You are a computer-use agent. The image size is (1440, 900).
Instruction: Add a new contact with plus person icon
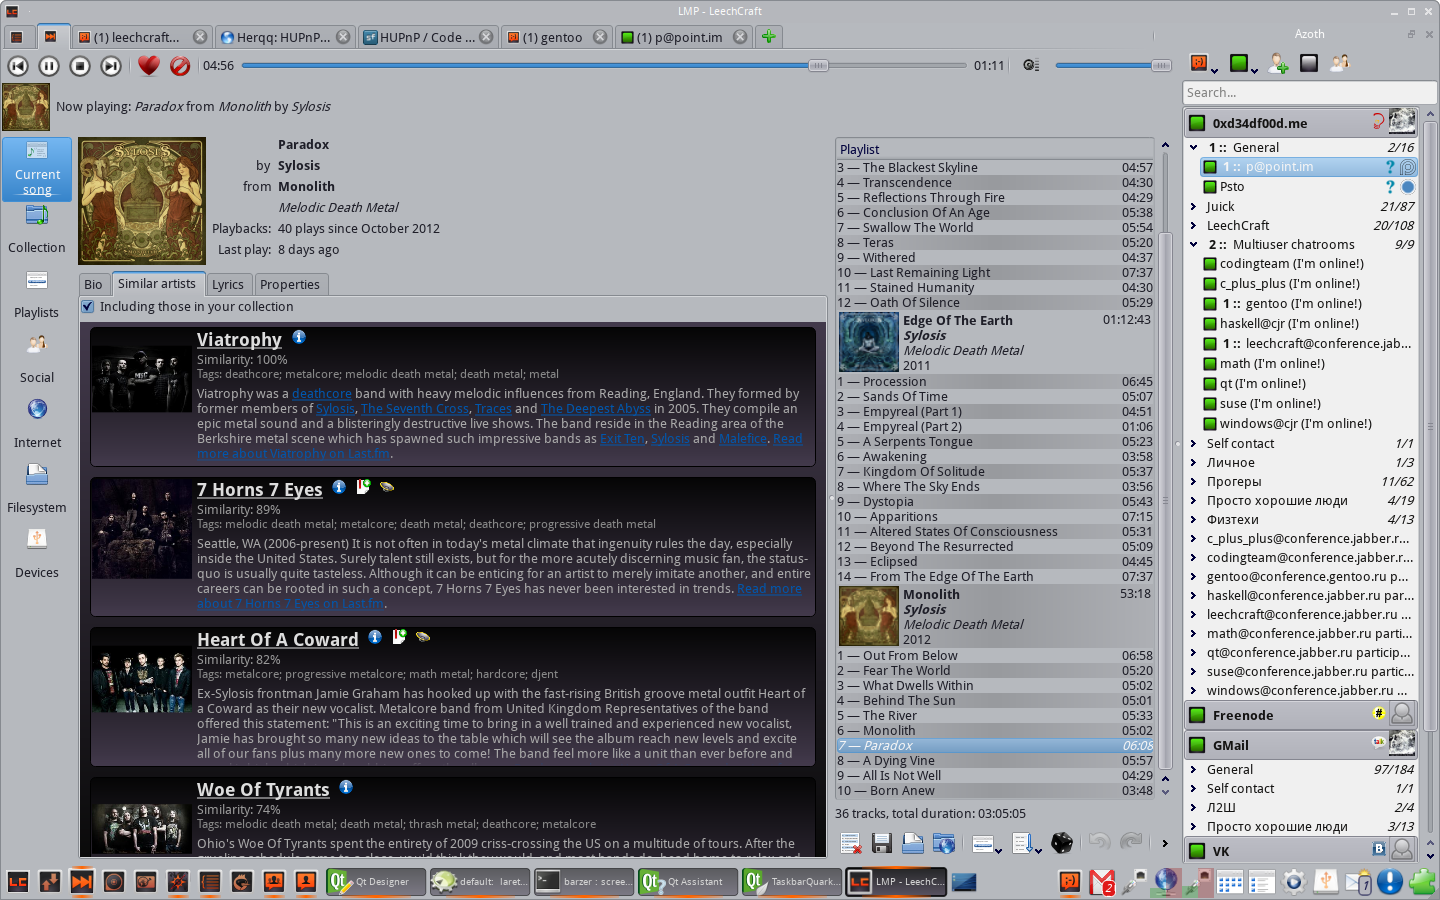[x=1278, y=64]
